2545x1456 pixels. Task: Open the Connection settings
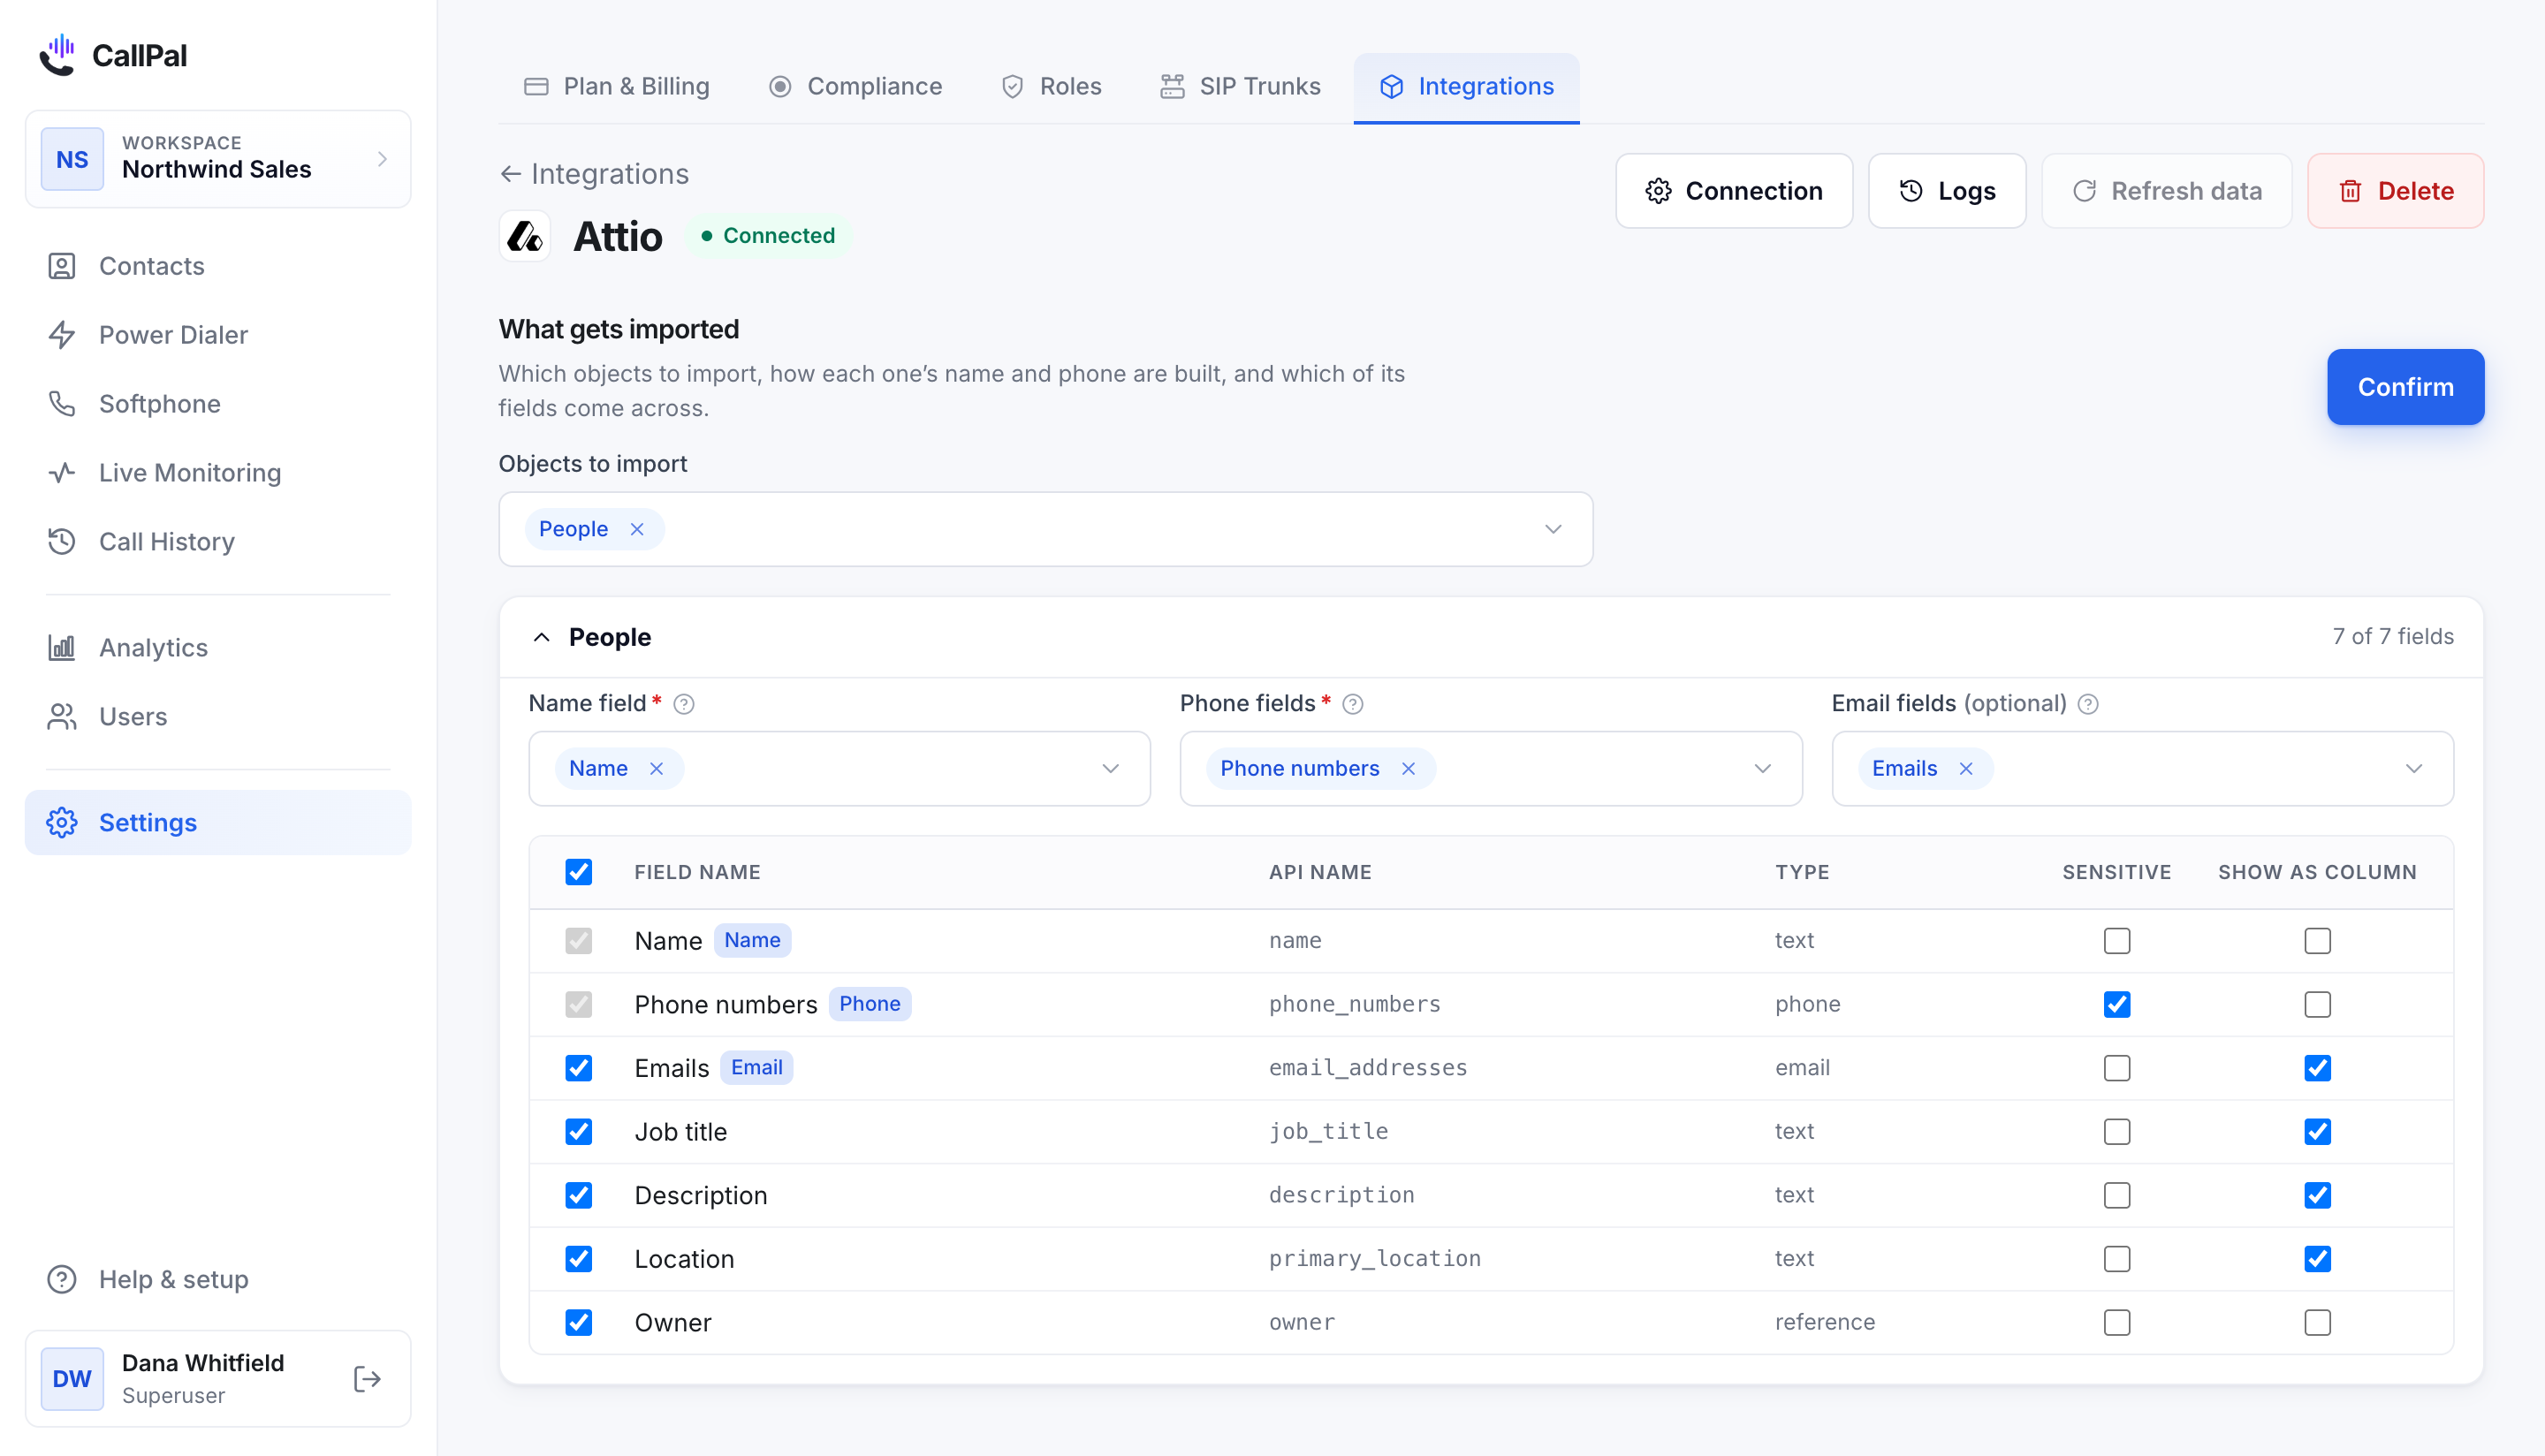point(1734,191)
